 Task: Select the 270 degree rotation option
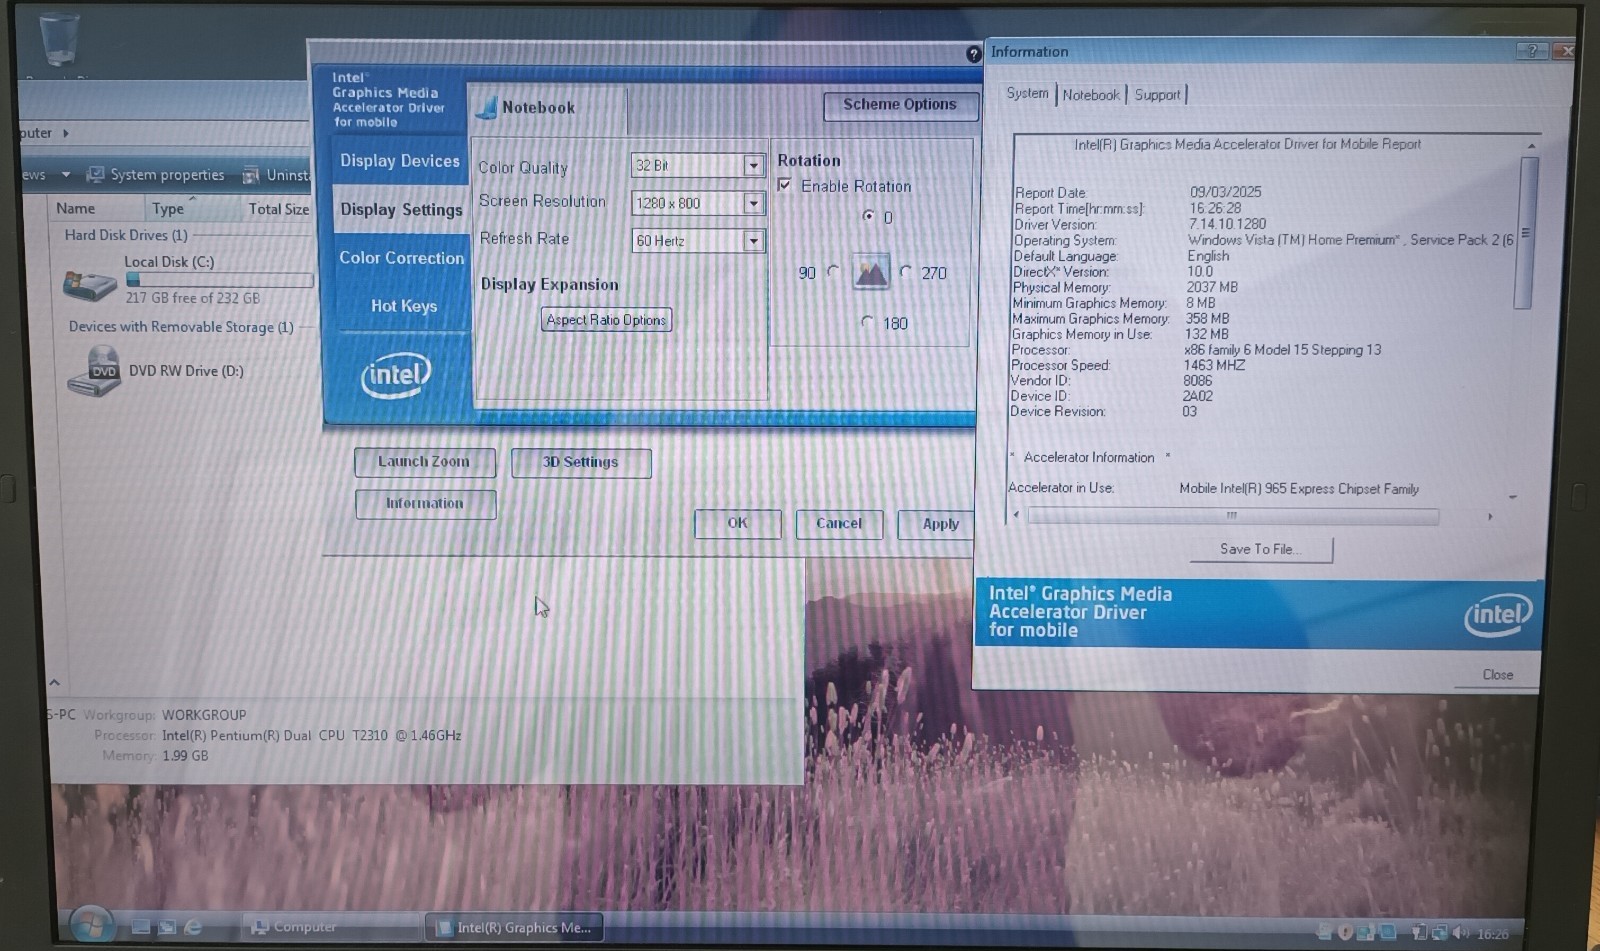906,271
